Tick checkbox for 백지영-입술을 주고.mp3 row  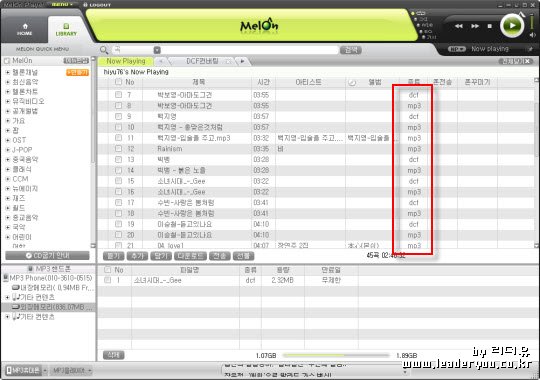[118, 138]
